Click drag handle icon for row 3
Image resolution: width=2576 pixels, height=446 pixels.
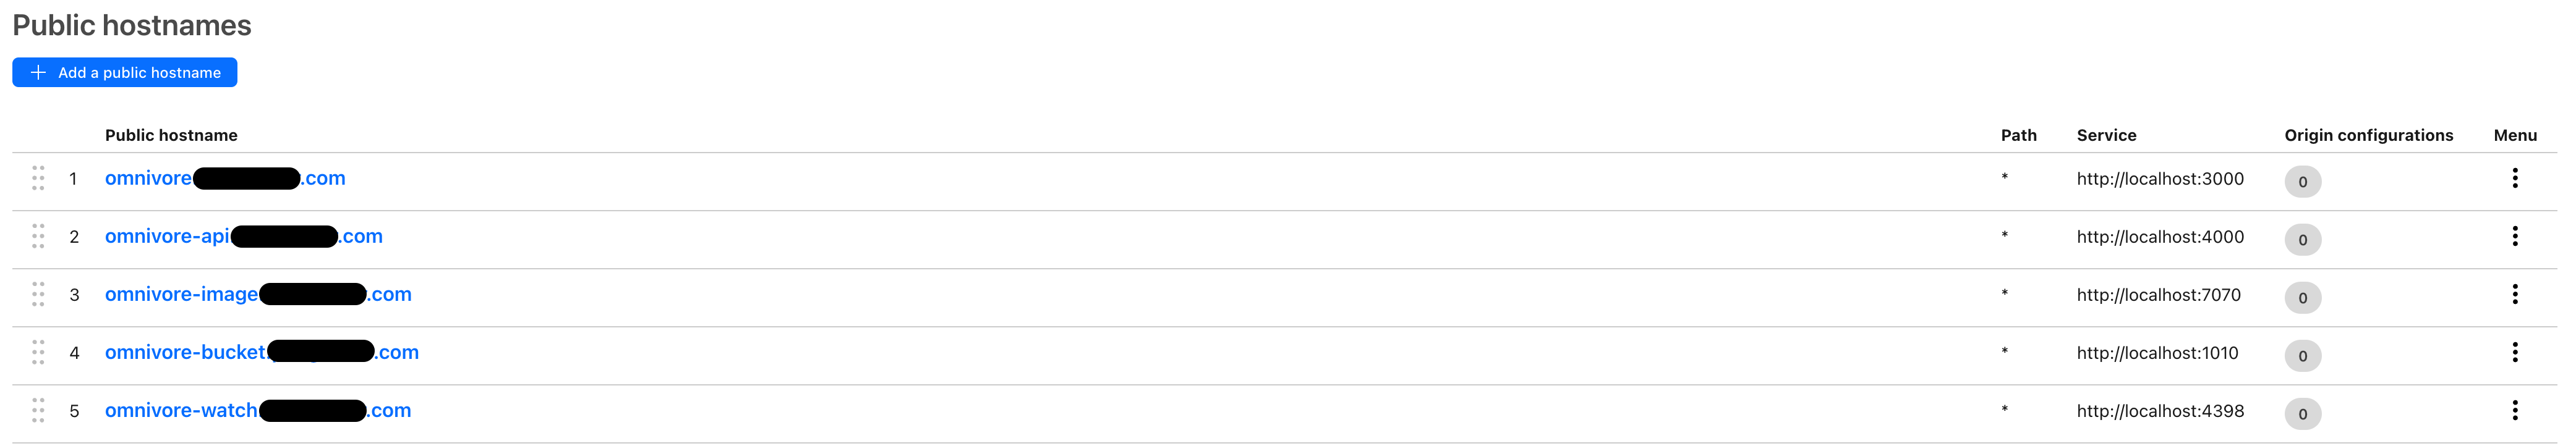click(38, 295)
